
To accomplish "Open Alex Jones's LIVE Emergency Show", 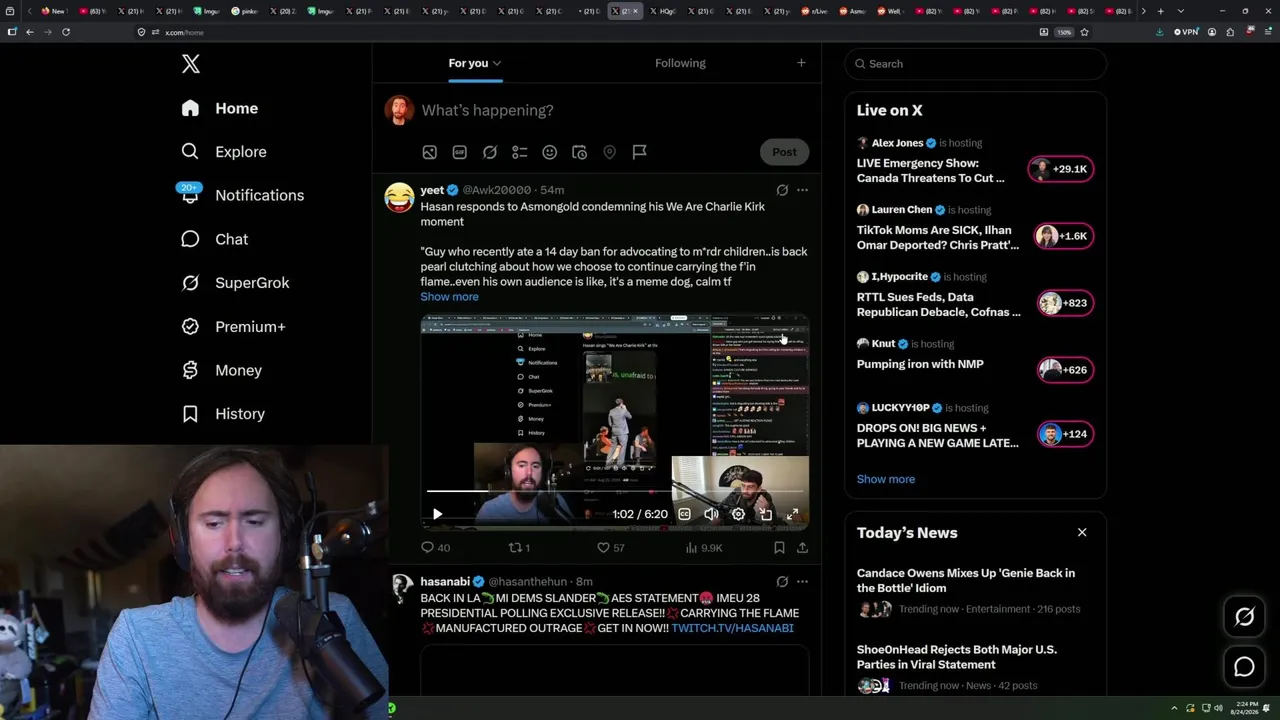I will click(x=975, y=161).
